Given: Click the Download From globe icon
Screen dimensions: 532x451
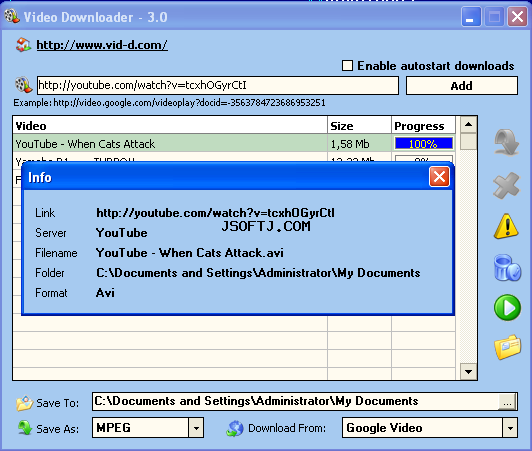Looking at the screenshot, I should point(235,428).
